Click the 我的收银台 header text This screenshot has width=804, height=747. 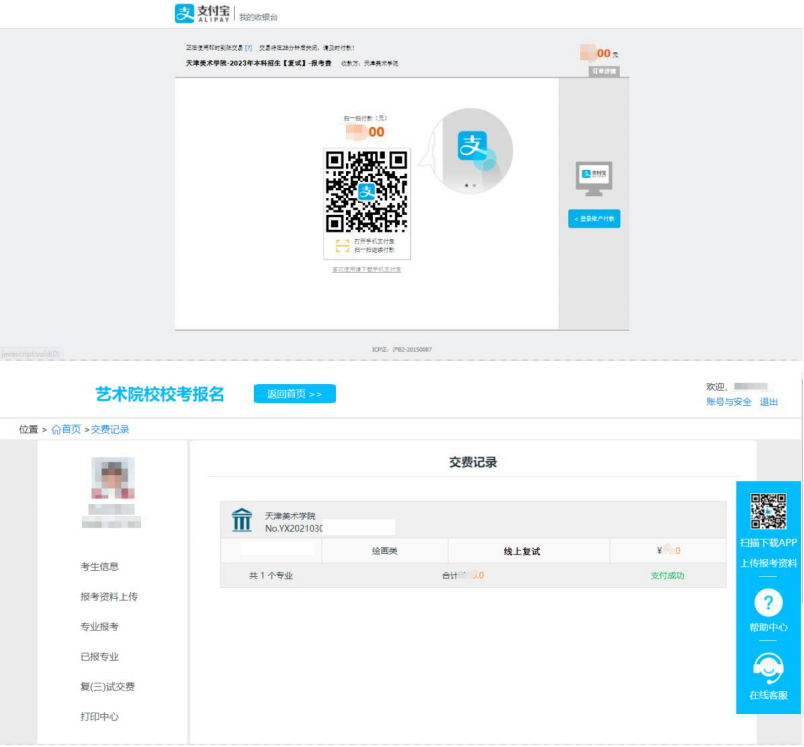click(258, 17)
